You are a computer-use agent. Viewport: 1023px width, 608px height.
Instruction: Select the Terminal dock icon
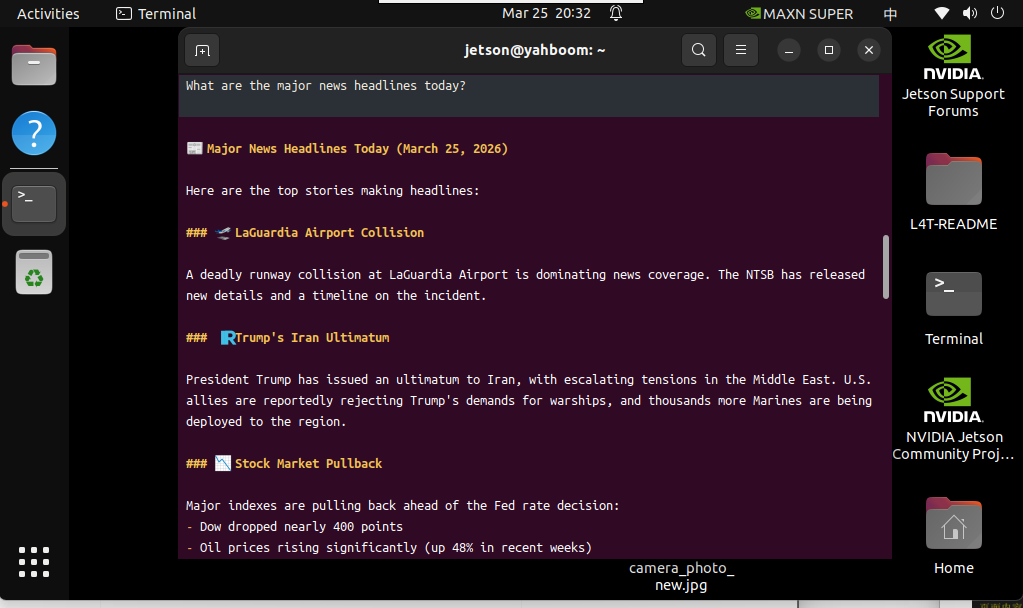point(34,204)
